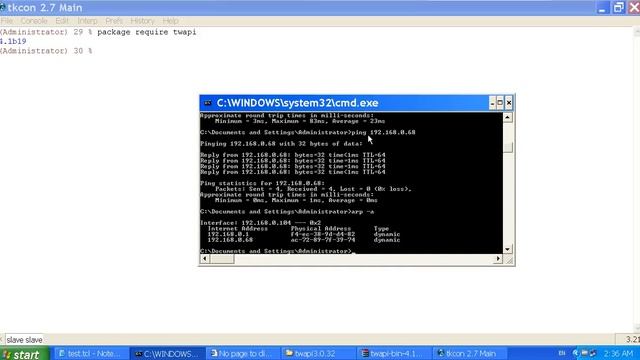The height and width of the screenshot is (360, 640).
Task: Click the system tray clock
Action: 618,353
